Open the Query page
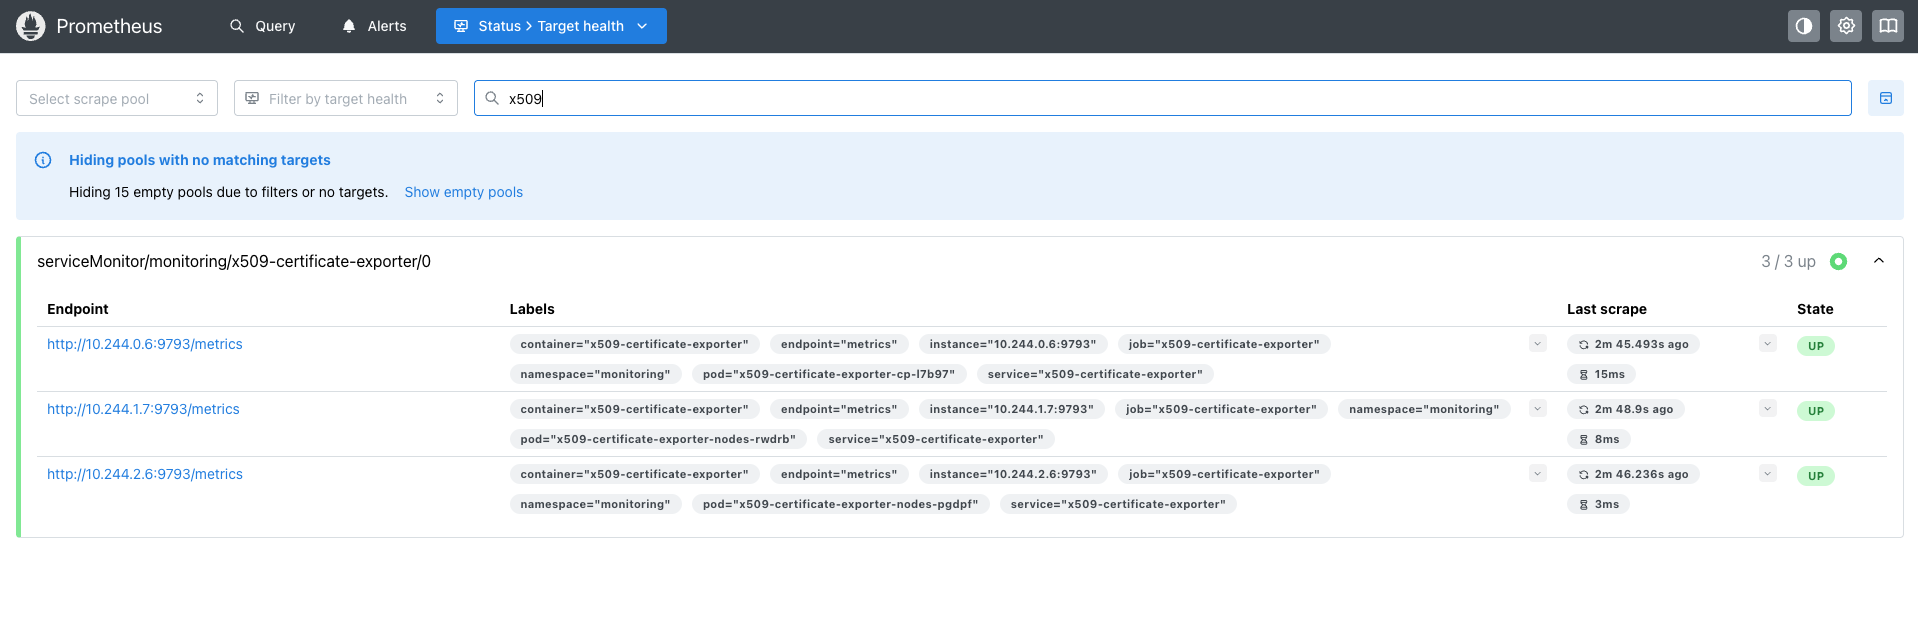 [263, 26]
